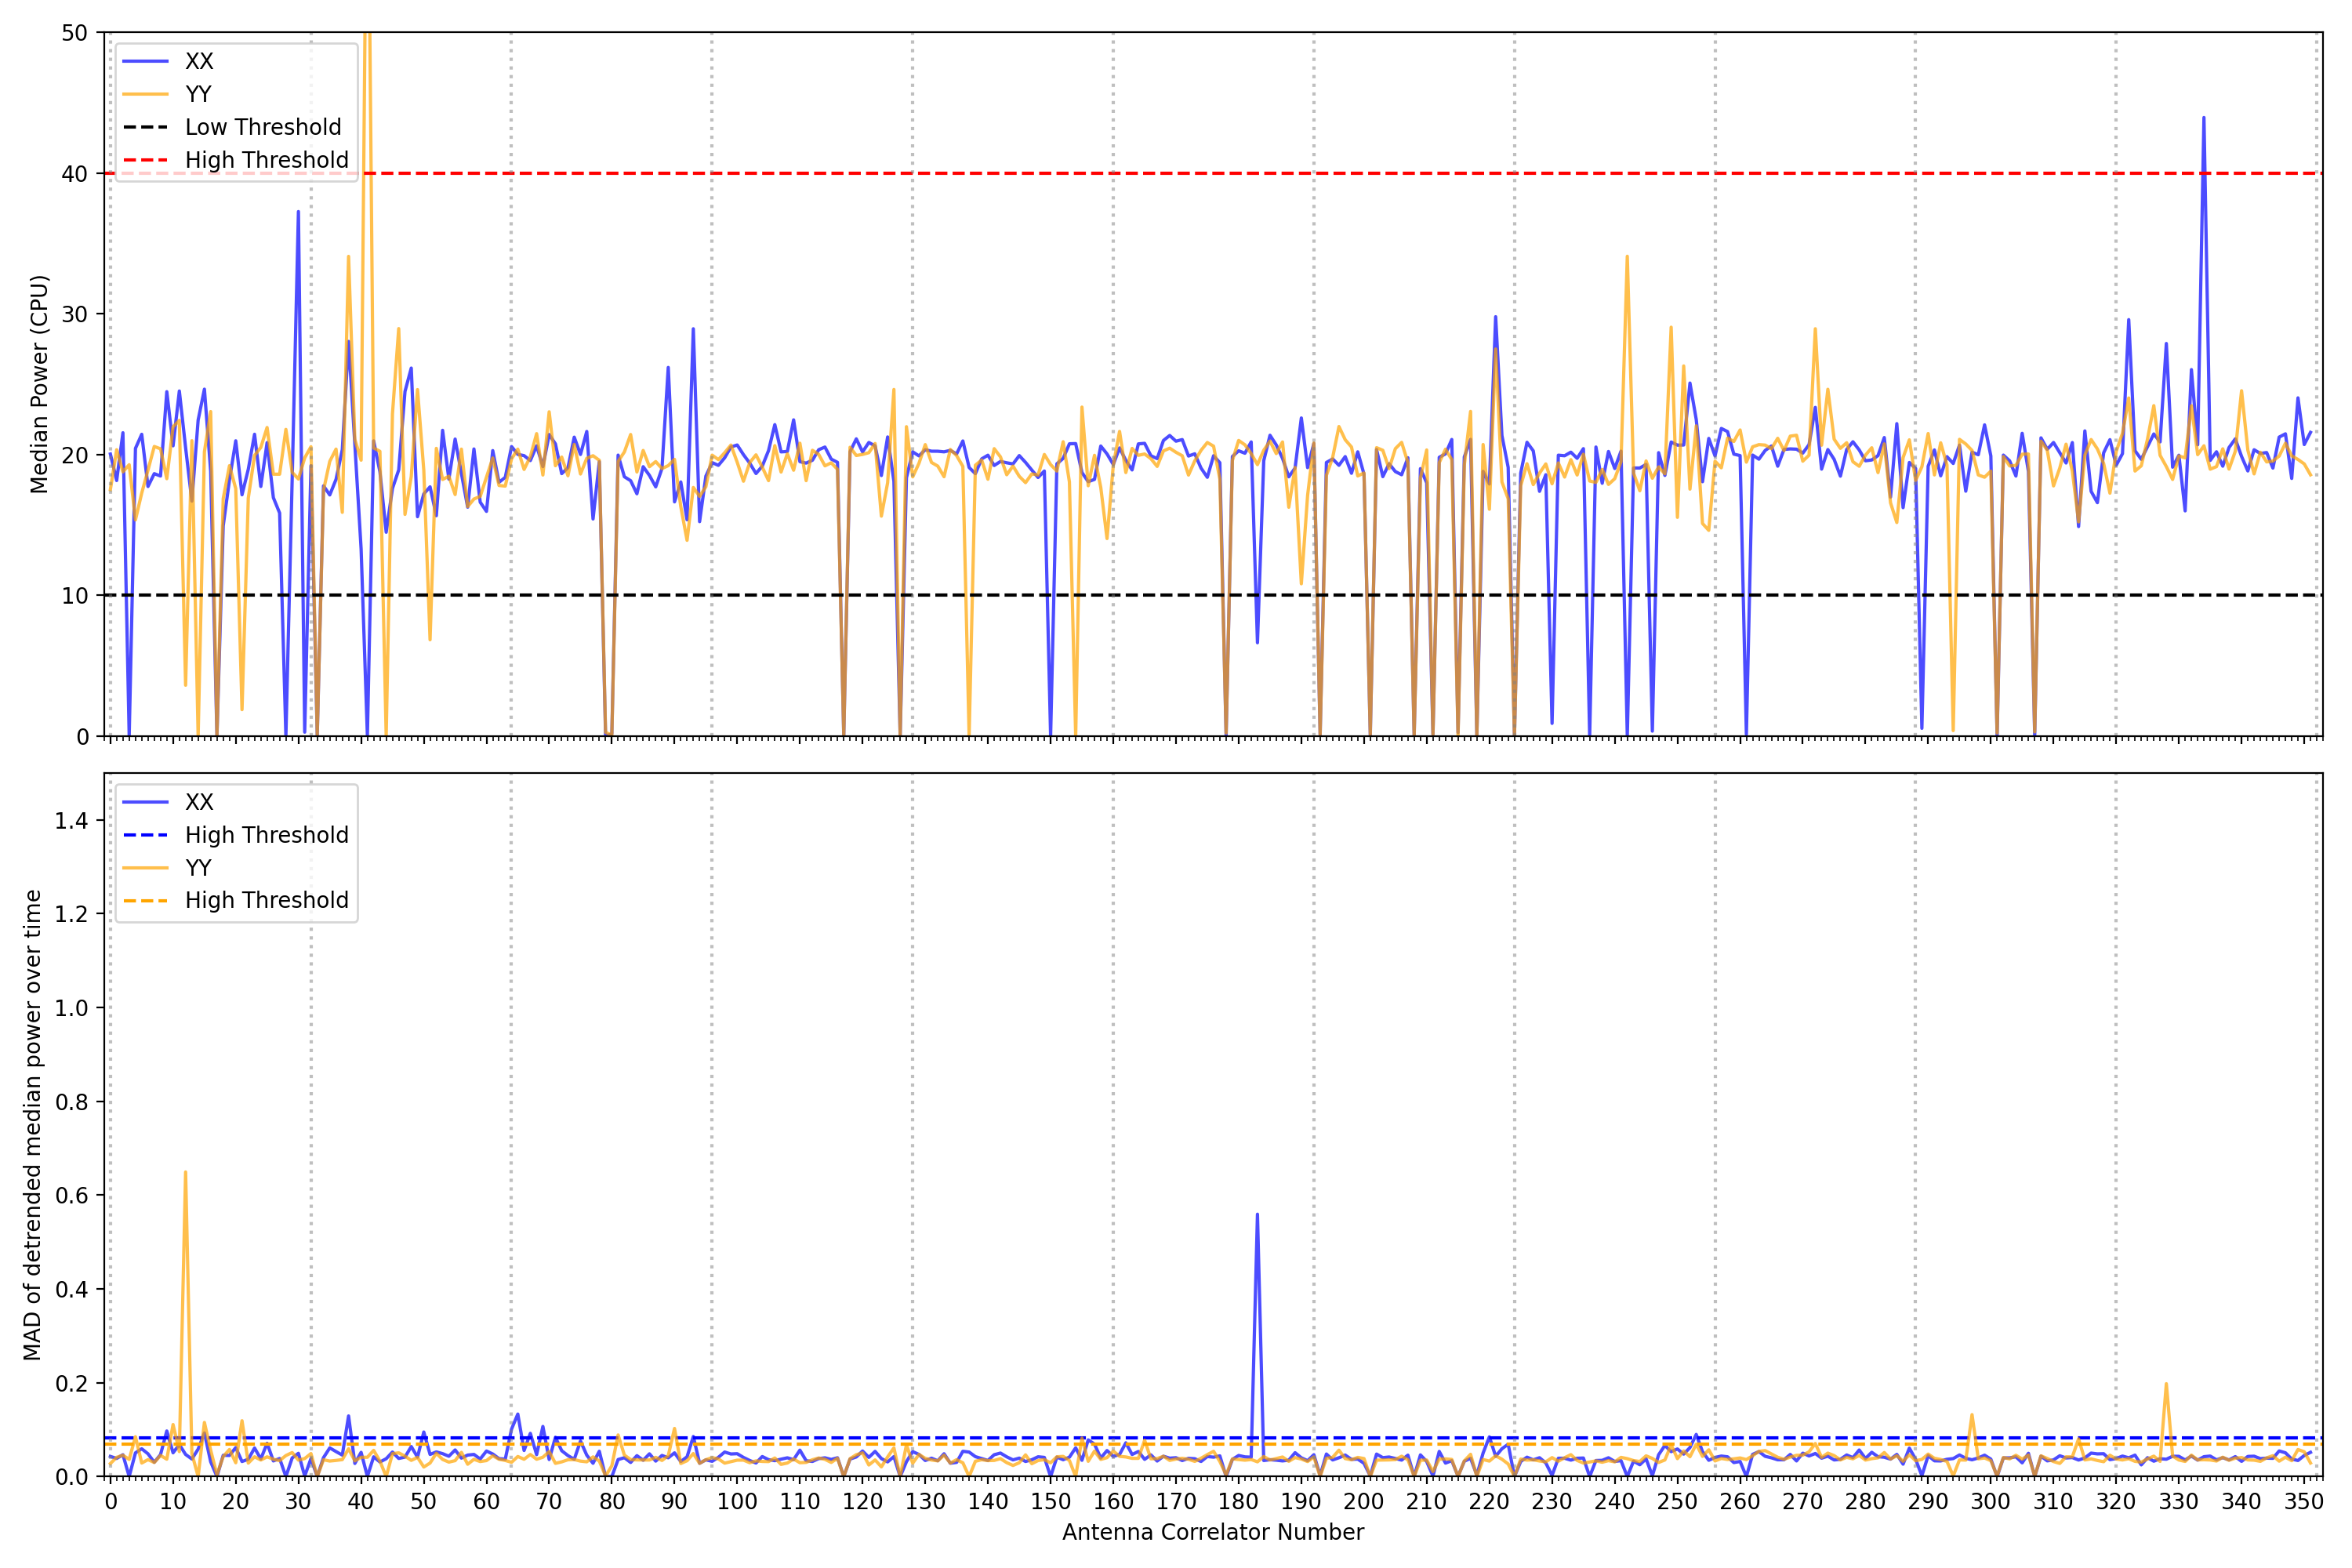Click the y-axis tick label 50 in top plot
The height and width of the screenshot is (1568, 2352).
tap(74, 33)
